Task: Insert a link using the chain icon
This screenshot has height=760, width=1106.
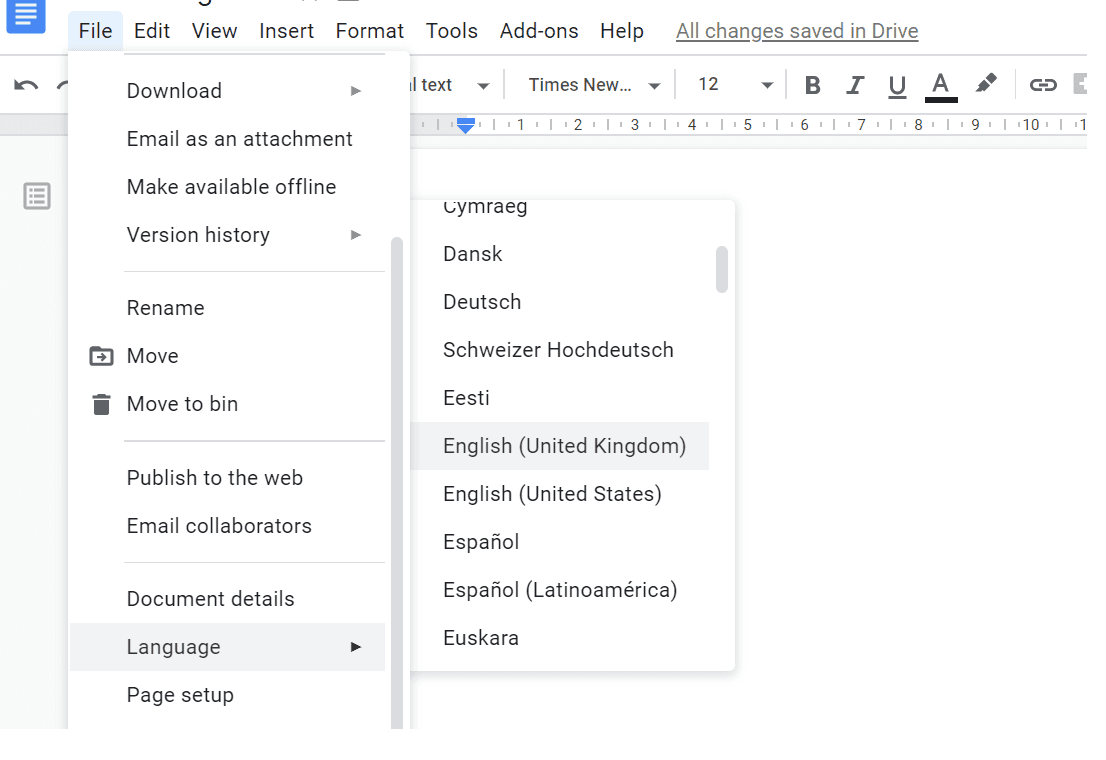Action: [x=1043, y=84]
